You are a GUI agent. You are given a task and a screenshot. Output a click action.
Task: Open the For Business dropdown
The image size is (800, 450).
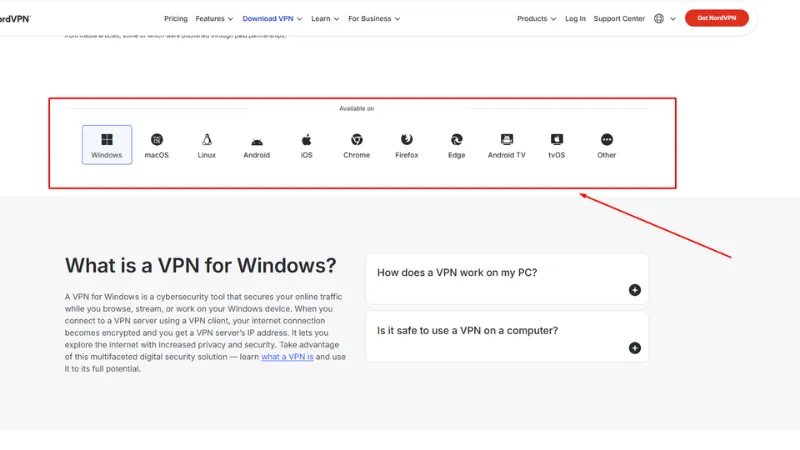(374, 18)
